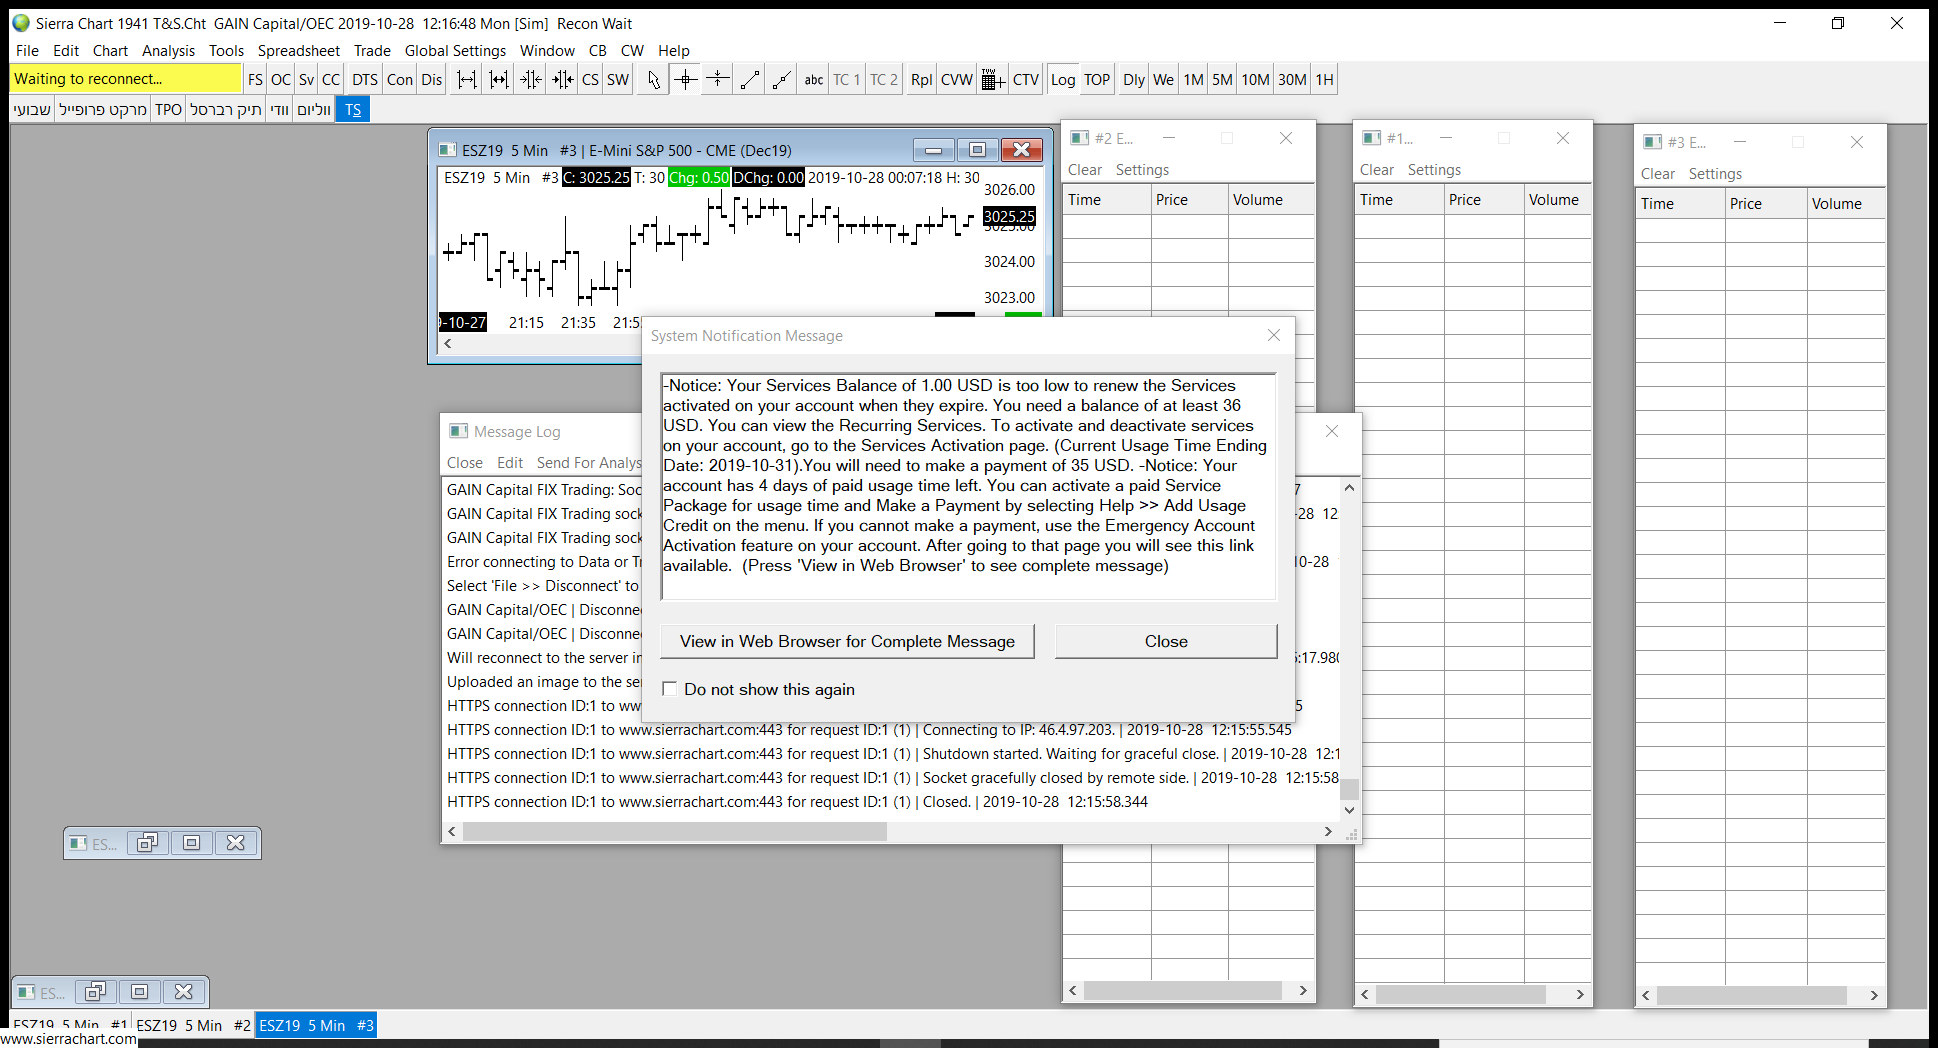
Task: Switch chart to 1H timeframe
Action: tap(1325, 80)
